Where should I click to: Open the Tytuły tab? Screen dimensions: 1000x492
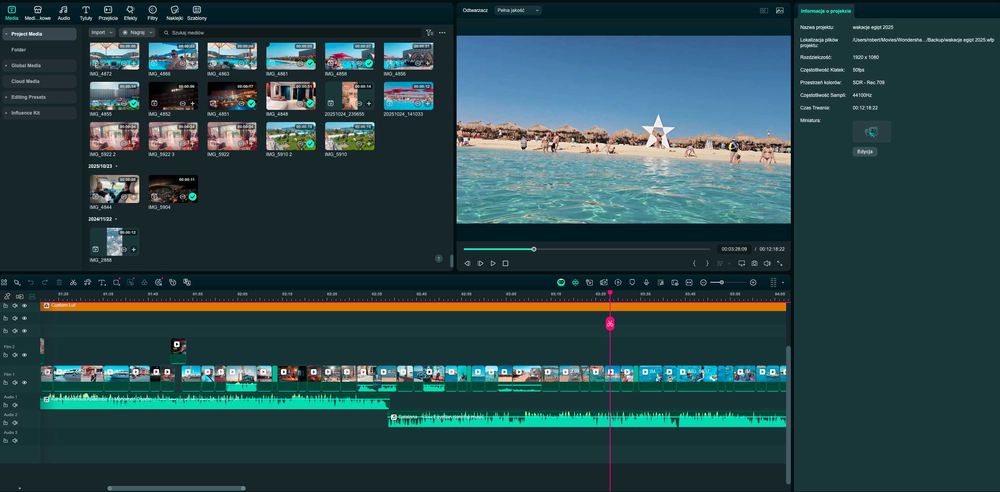[85, 13]
